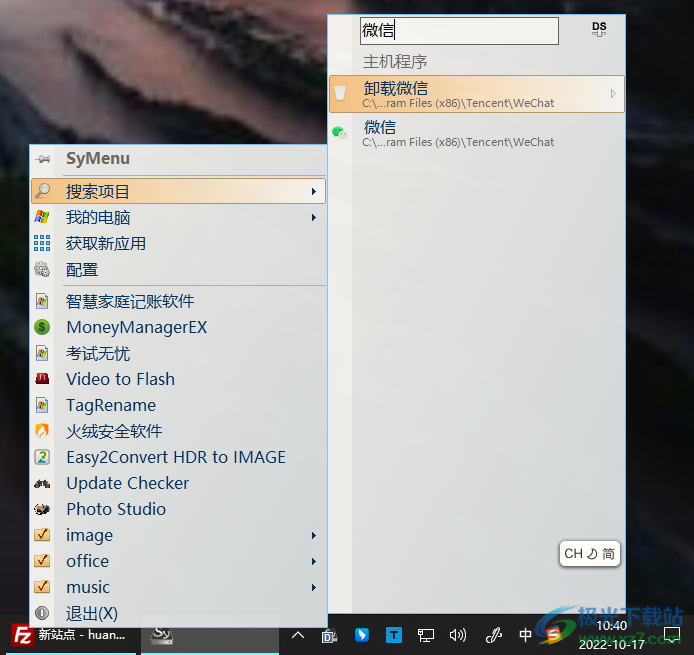Expand the office submenu arrow
This screenshot has width=694, height=655.
(313, 562)
